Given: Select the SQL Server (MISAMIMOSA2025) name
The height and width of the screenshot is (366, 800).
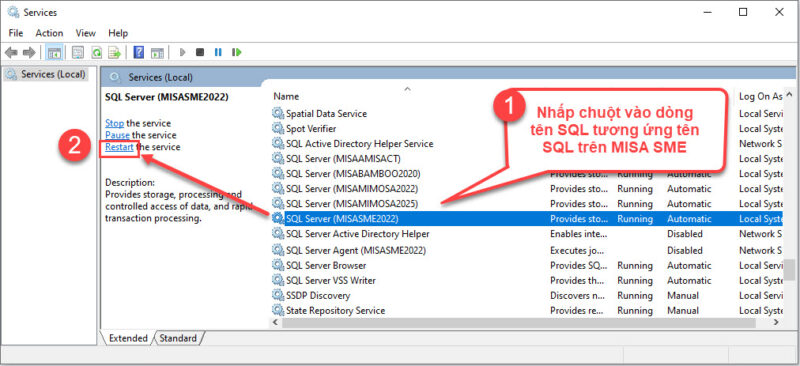Looking at the screenshot, I should coord(352,204).
